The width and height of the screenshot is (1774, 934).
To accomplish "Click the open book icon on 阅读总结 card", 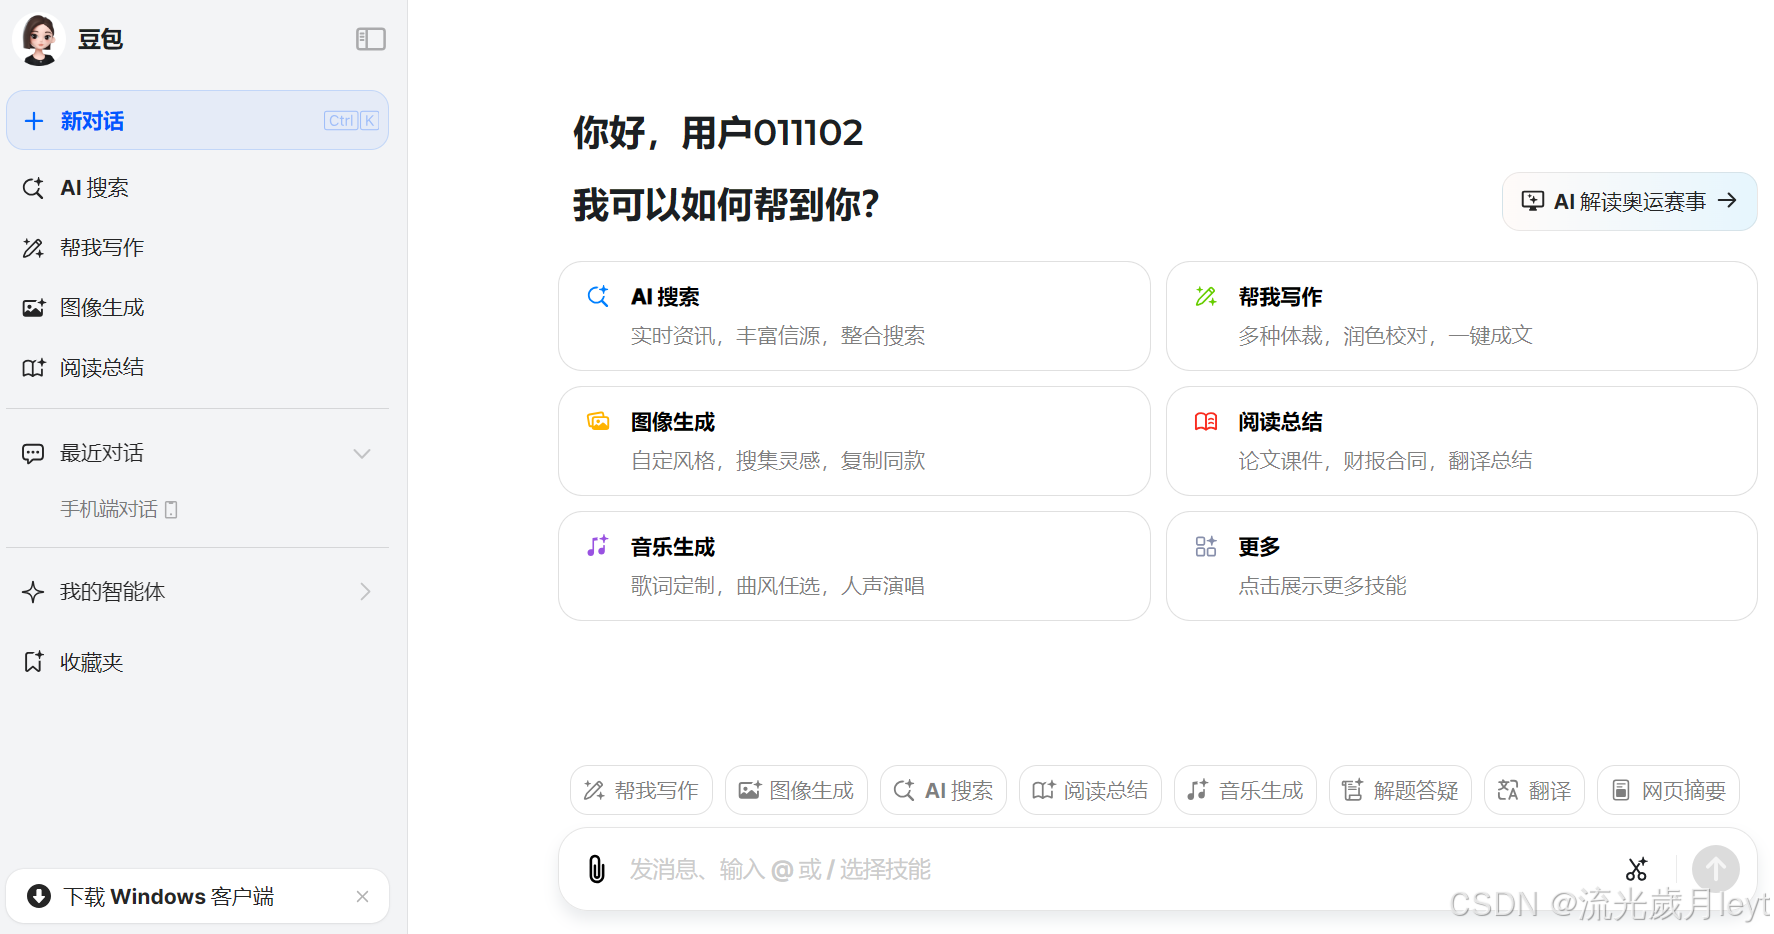I will (1206, 421).
